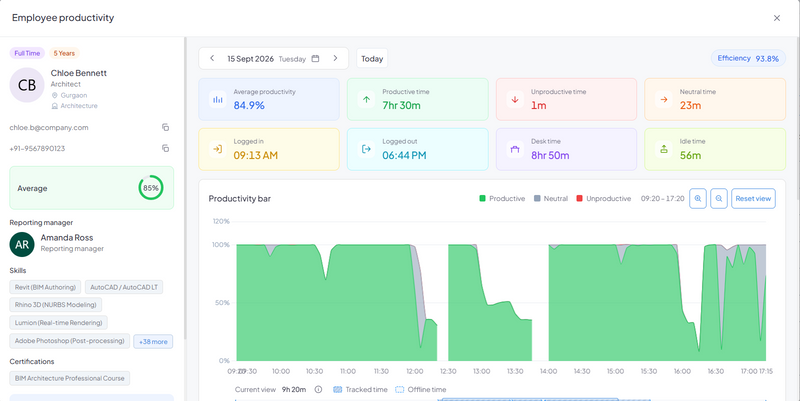
Task: Zoom in on the productivity chart
Action: point(698,198)
